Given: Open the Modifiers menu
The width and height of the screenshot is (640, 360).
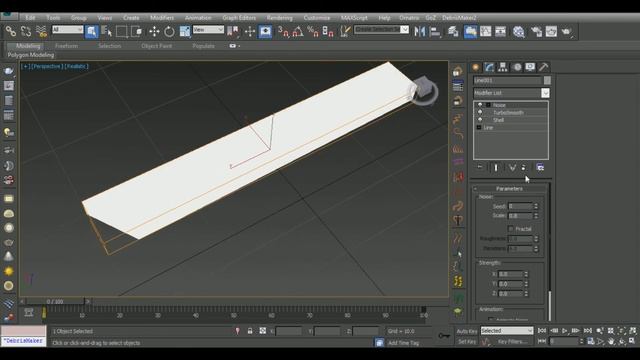Looking at the screenshot, I should [162, 18].
